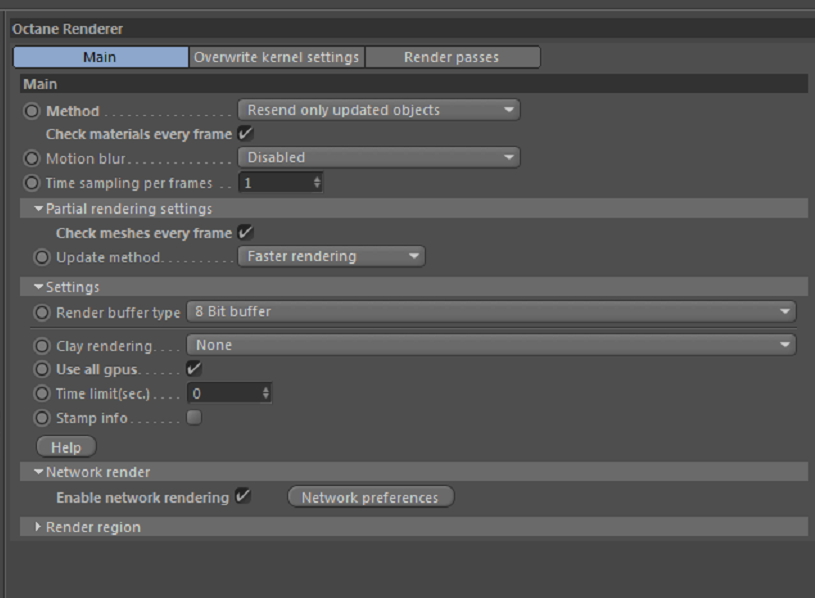Click the animation dot beside Time limit
The width and height of the screenshot is (815, 598).
pos(42,394)
